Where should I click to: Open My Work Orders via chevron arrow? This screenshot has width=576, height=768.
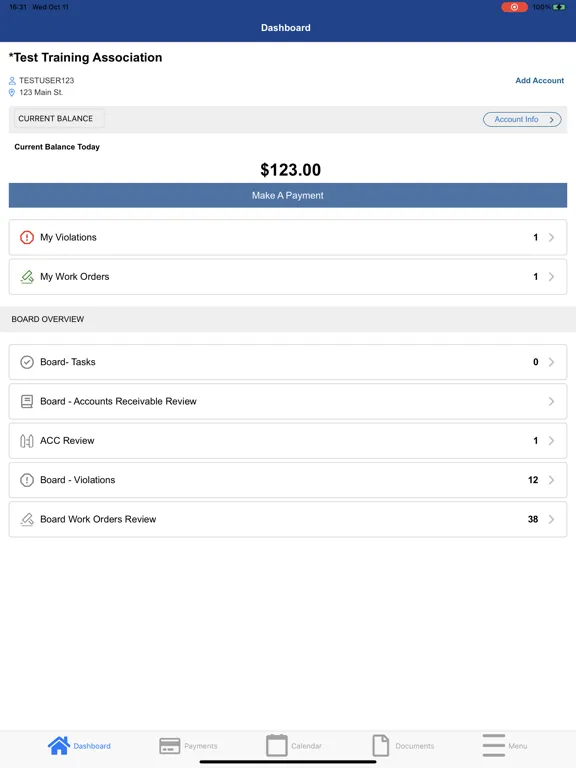551,277
